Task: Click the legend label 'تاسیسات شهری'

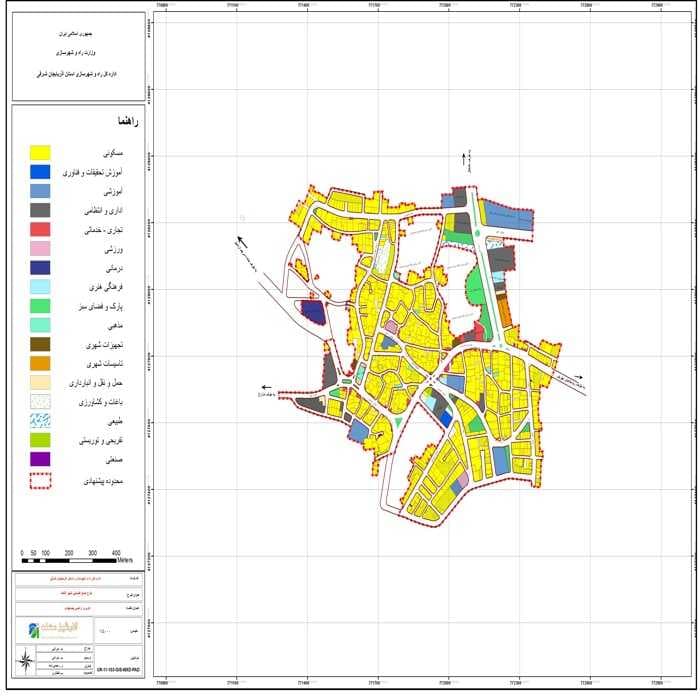Action: point(104,364)
